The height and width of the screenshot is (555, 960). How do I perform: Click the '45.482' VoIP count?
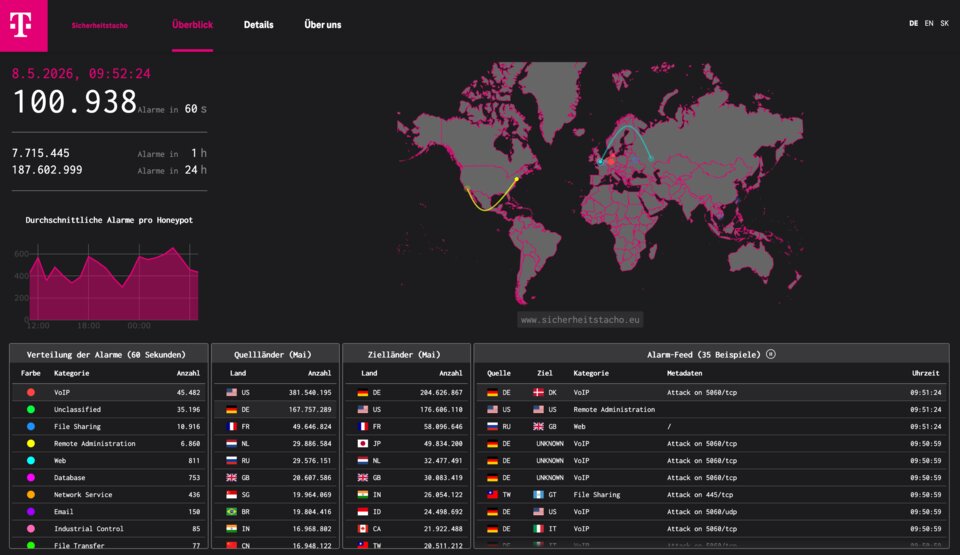point(189,393)
